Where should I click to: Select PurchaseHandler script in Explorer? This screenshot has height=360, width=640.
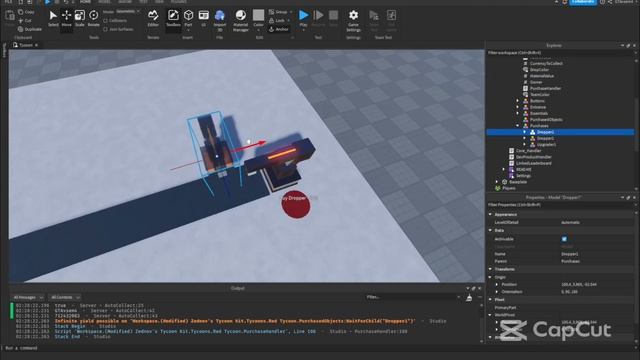coord(545,89)
